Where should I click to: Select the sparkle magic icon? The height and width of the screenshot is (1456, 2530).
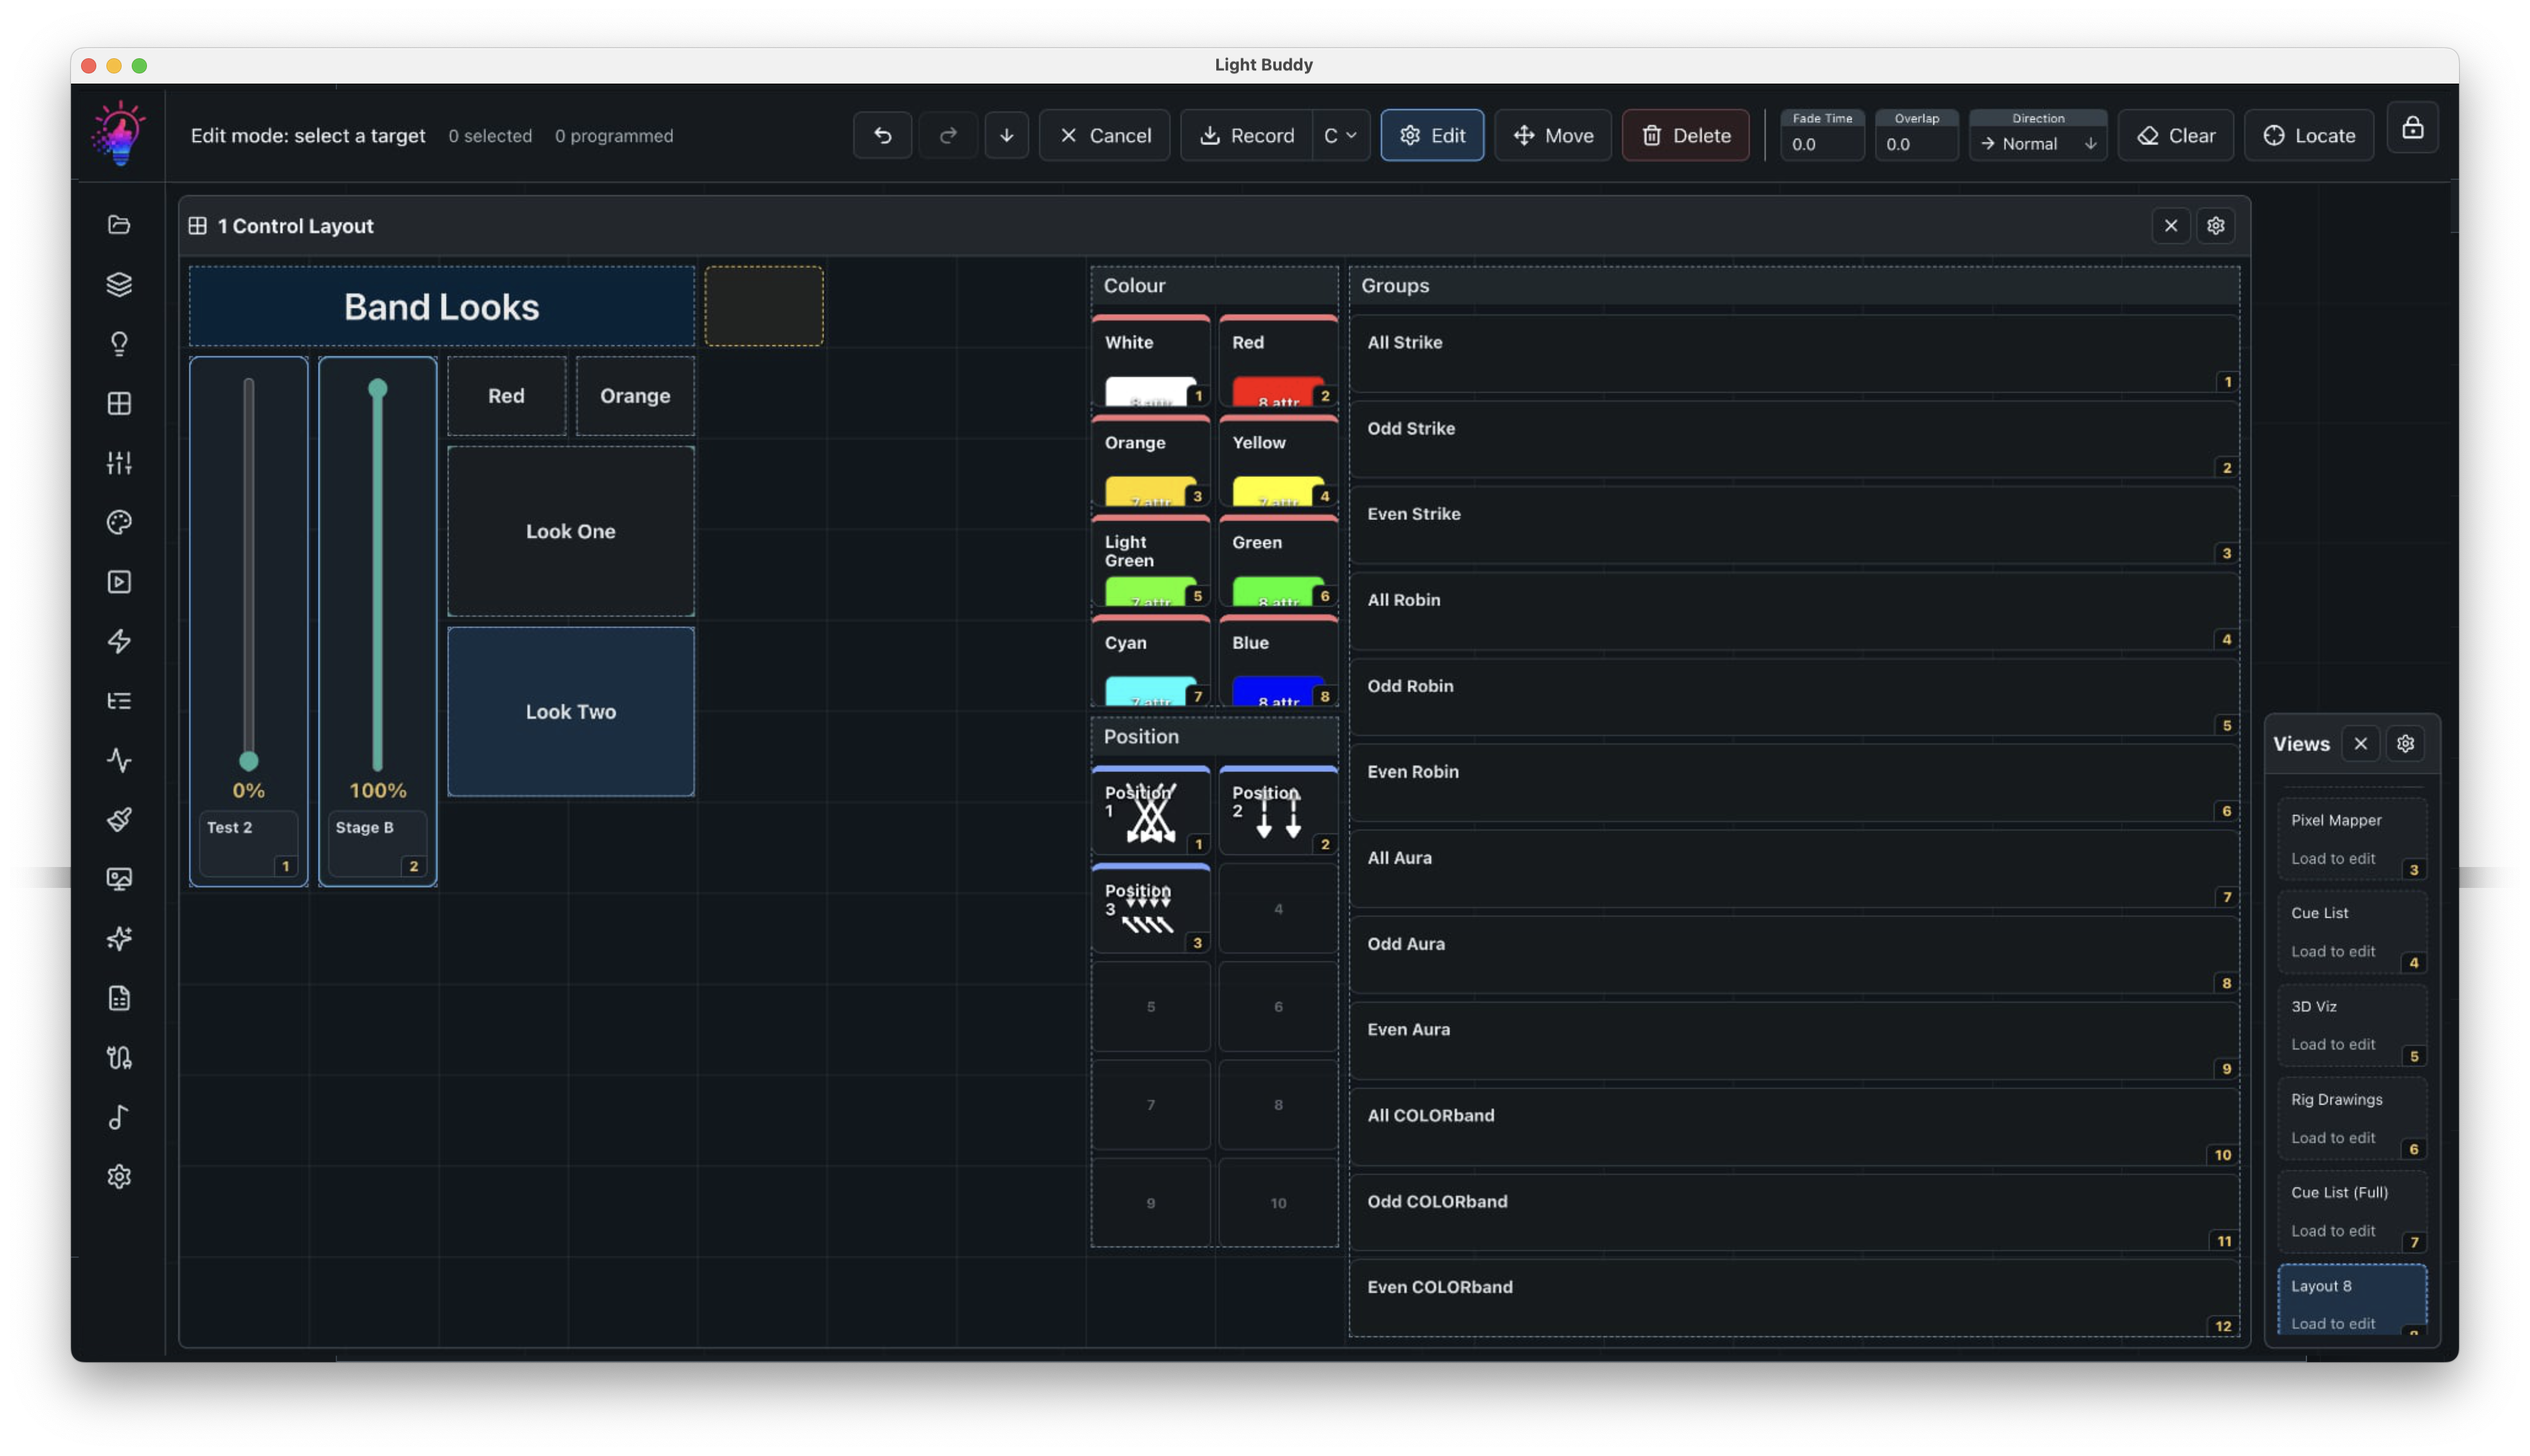pos(119,939)
